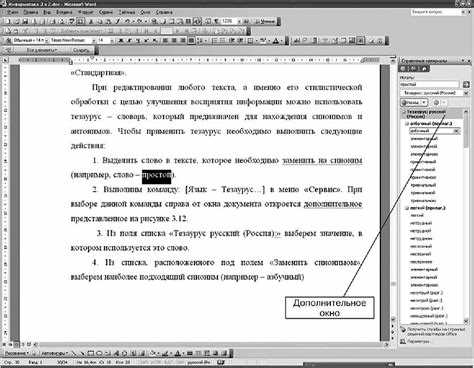Click the Home icon in research pane
474x368 pixels.
coord(424,69)
